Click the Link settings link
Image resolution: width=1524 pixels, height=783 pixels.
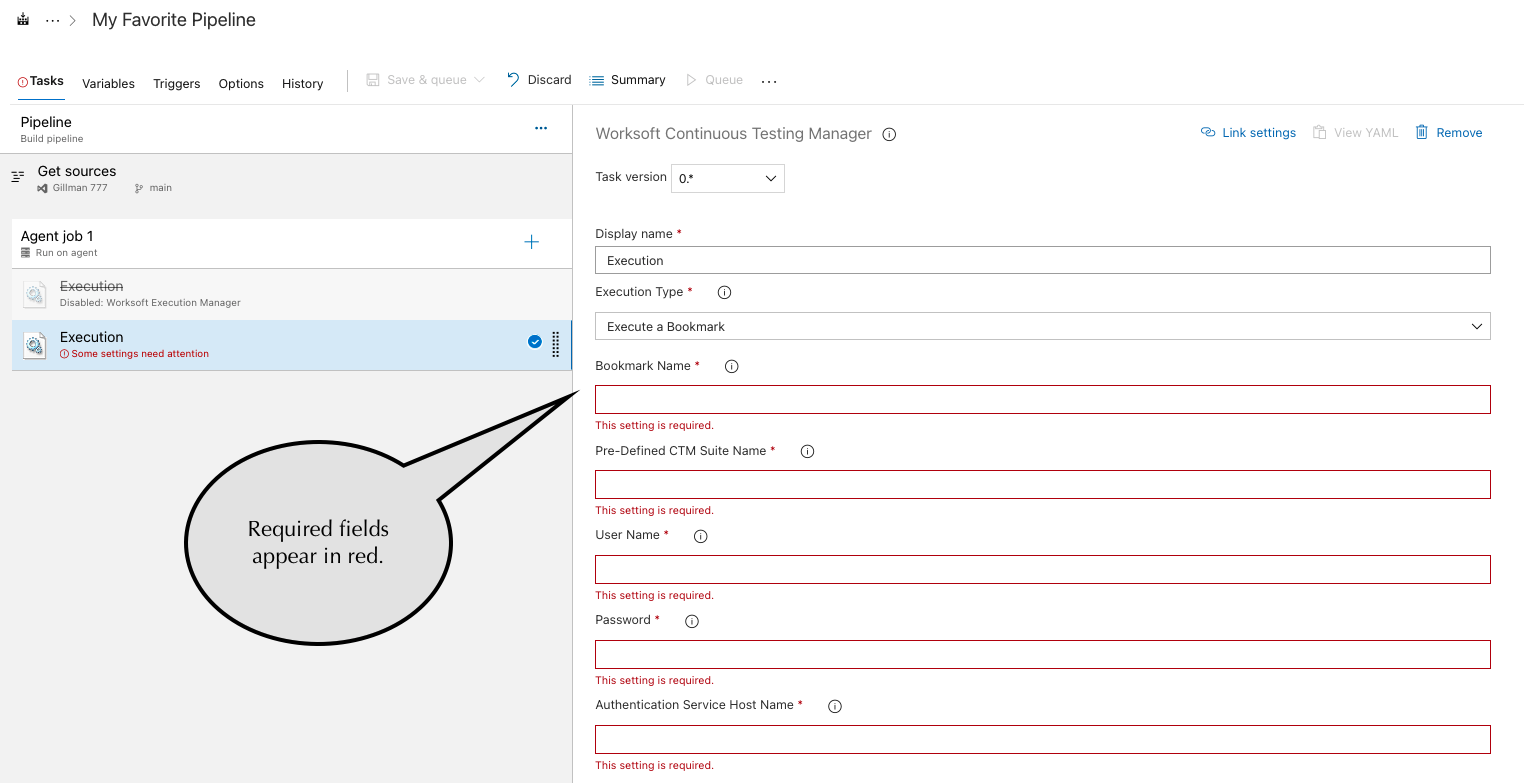pos(1258,131)
